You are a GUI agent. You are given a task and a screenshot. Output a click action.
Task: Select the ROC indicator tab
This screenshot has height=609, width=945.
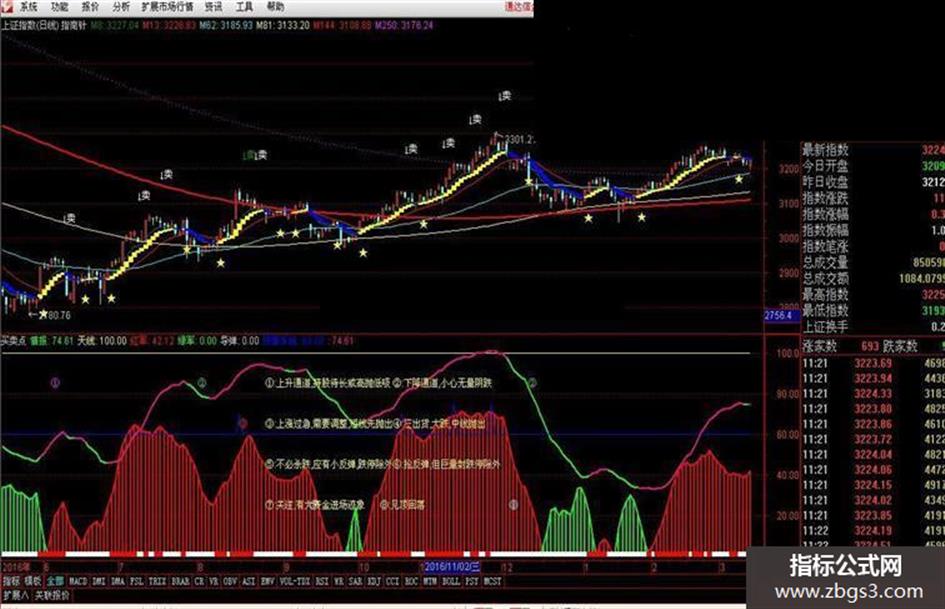point(411,581)
